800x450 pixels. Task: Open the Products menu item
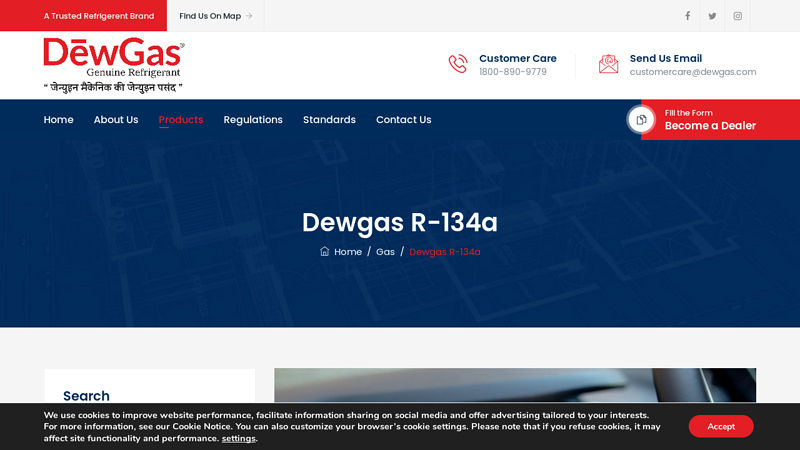pyautogui.click(x=181, y=119)
